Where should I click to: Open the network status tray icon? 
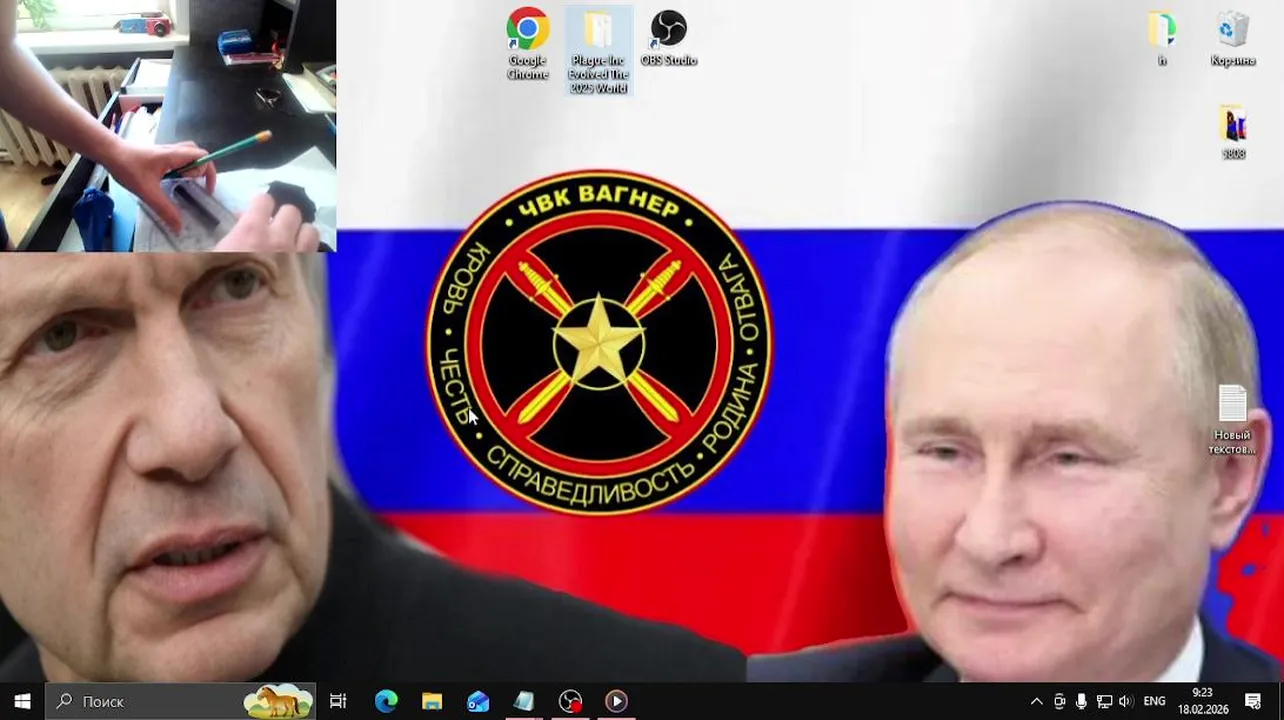(x=1104, y=701)
